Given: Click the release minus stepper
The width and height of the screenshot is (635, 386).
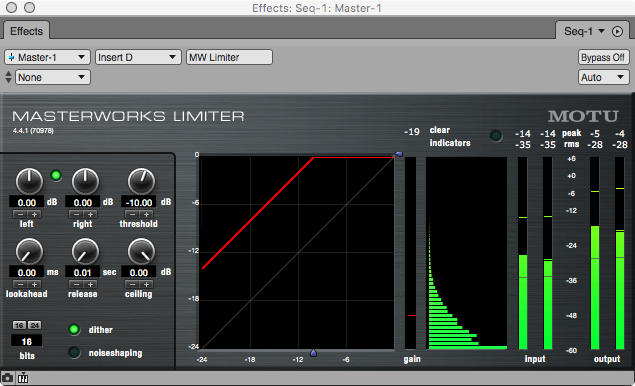Looking at the screenshot, I should 76,284.
